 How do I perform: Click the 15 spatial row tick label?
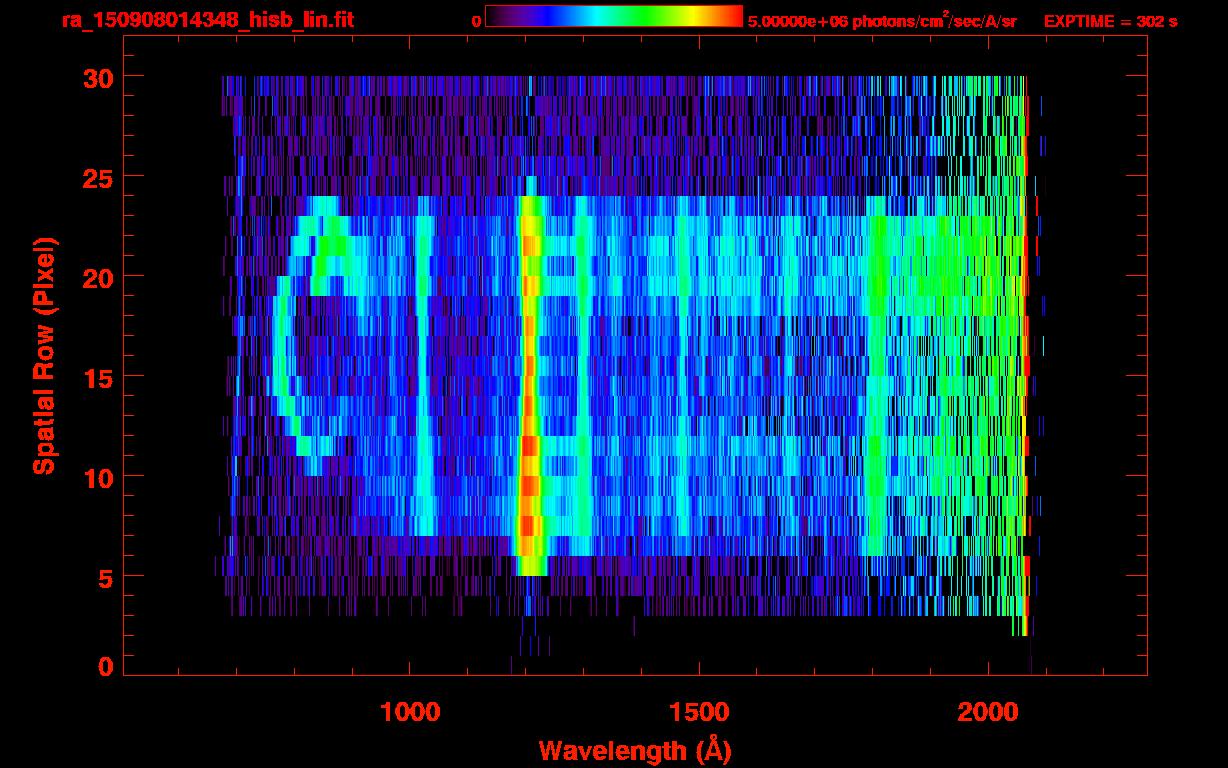98,377
